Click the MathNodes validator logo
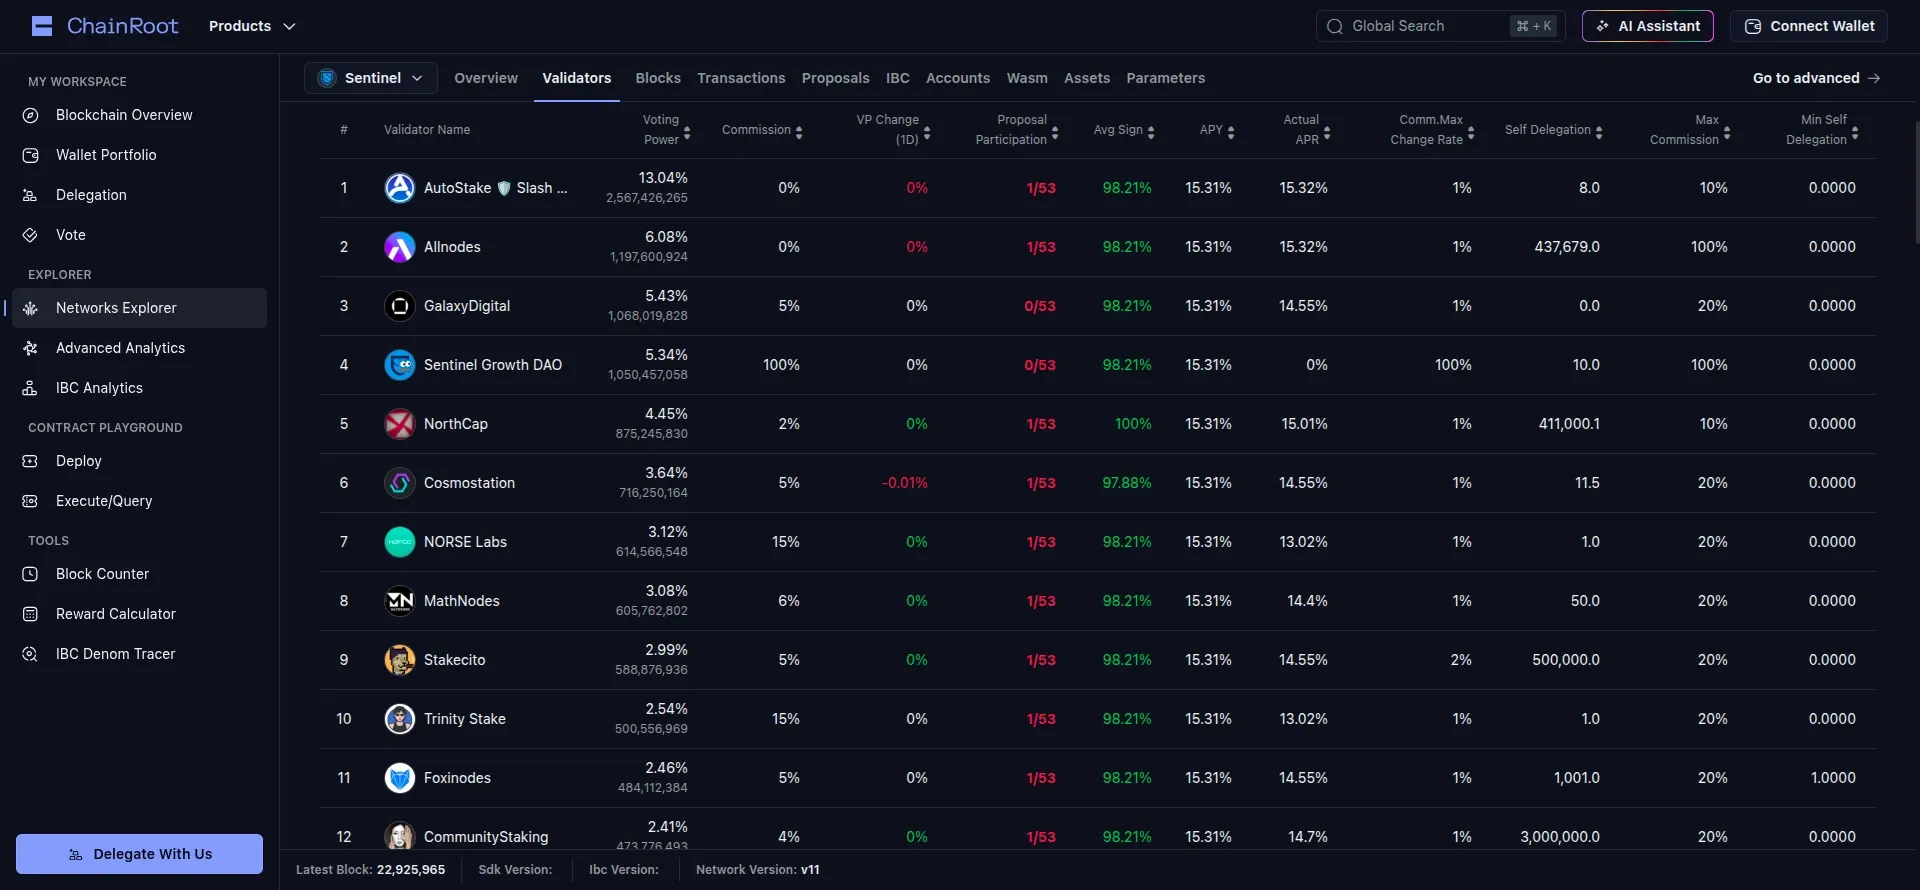 pos(400,601)
